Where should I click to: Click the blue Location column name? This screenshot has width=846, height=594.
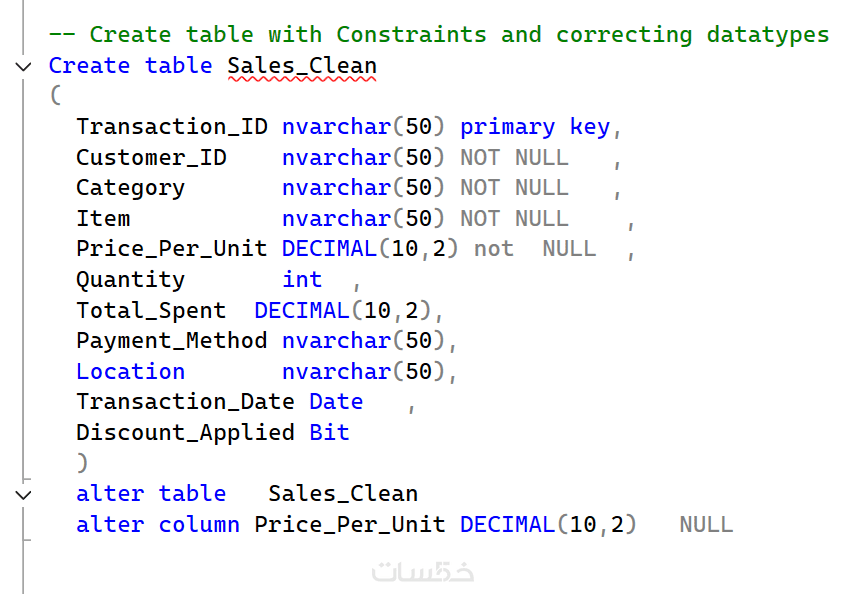[130, 372]
